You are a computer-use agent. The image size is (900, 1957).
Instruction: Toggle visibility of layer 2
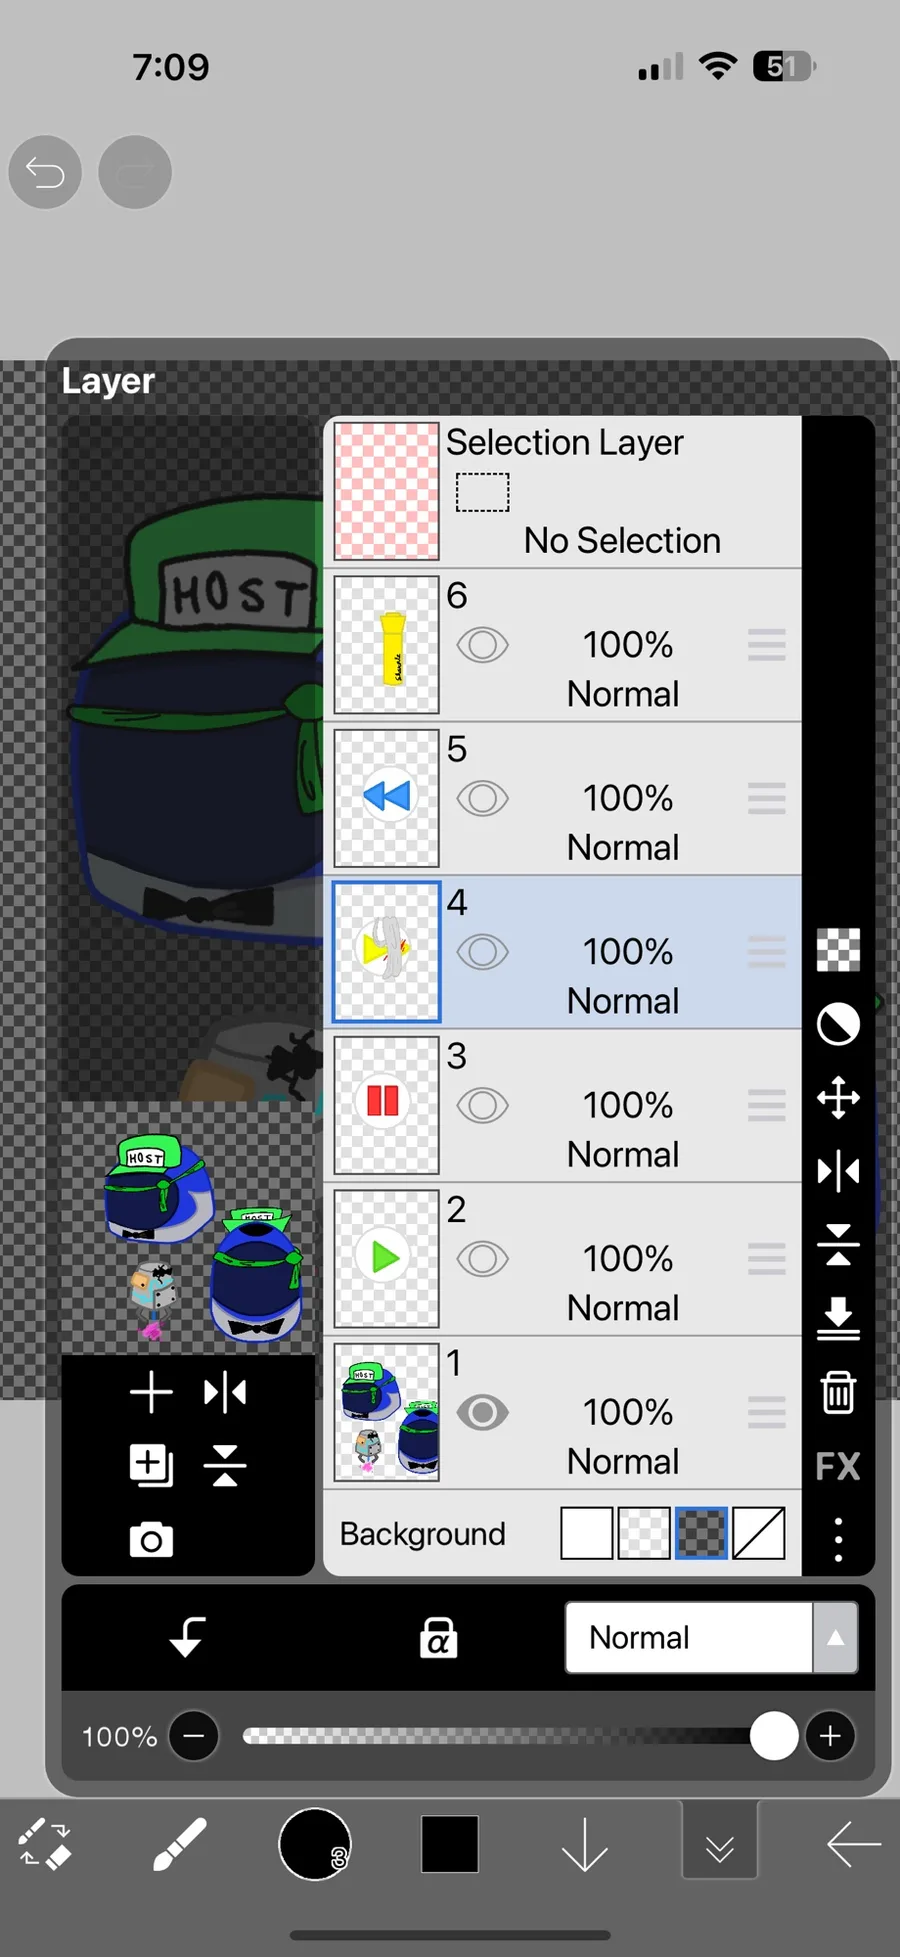pos(483,1259)
